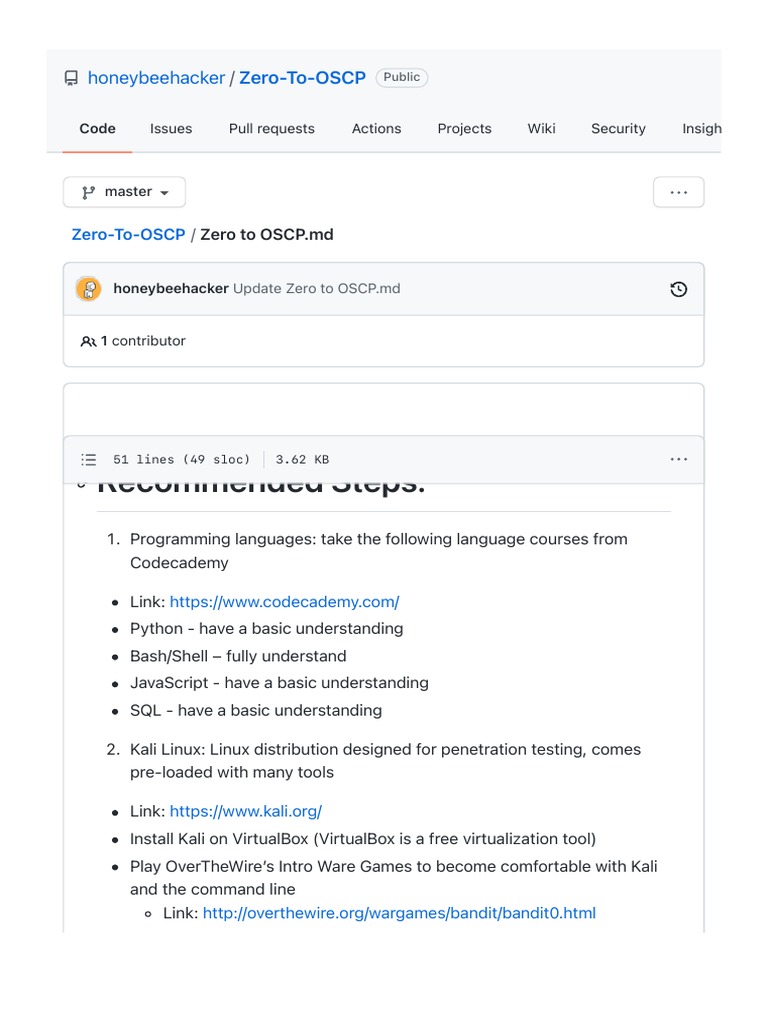This screenshot has height=1024, width=768.
Task: Open commit history clock icon
Action: [679, 289]
